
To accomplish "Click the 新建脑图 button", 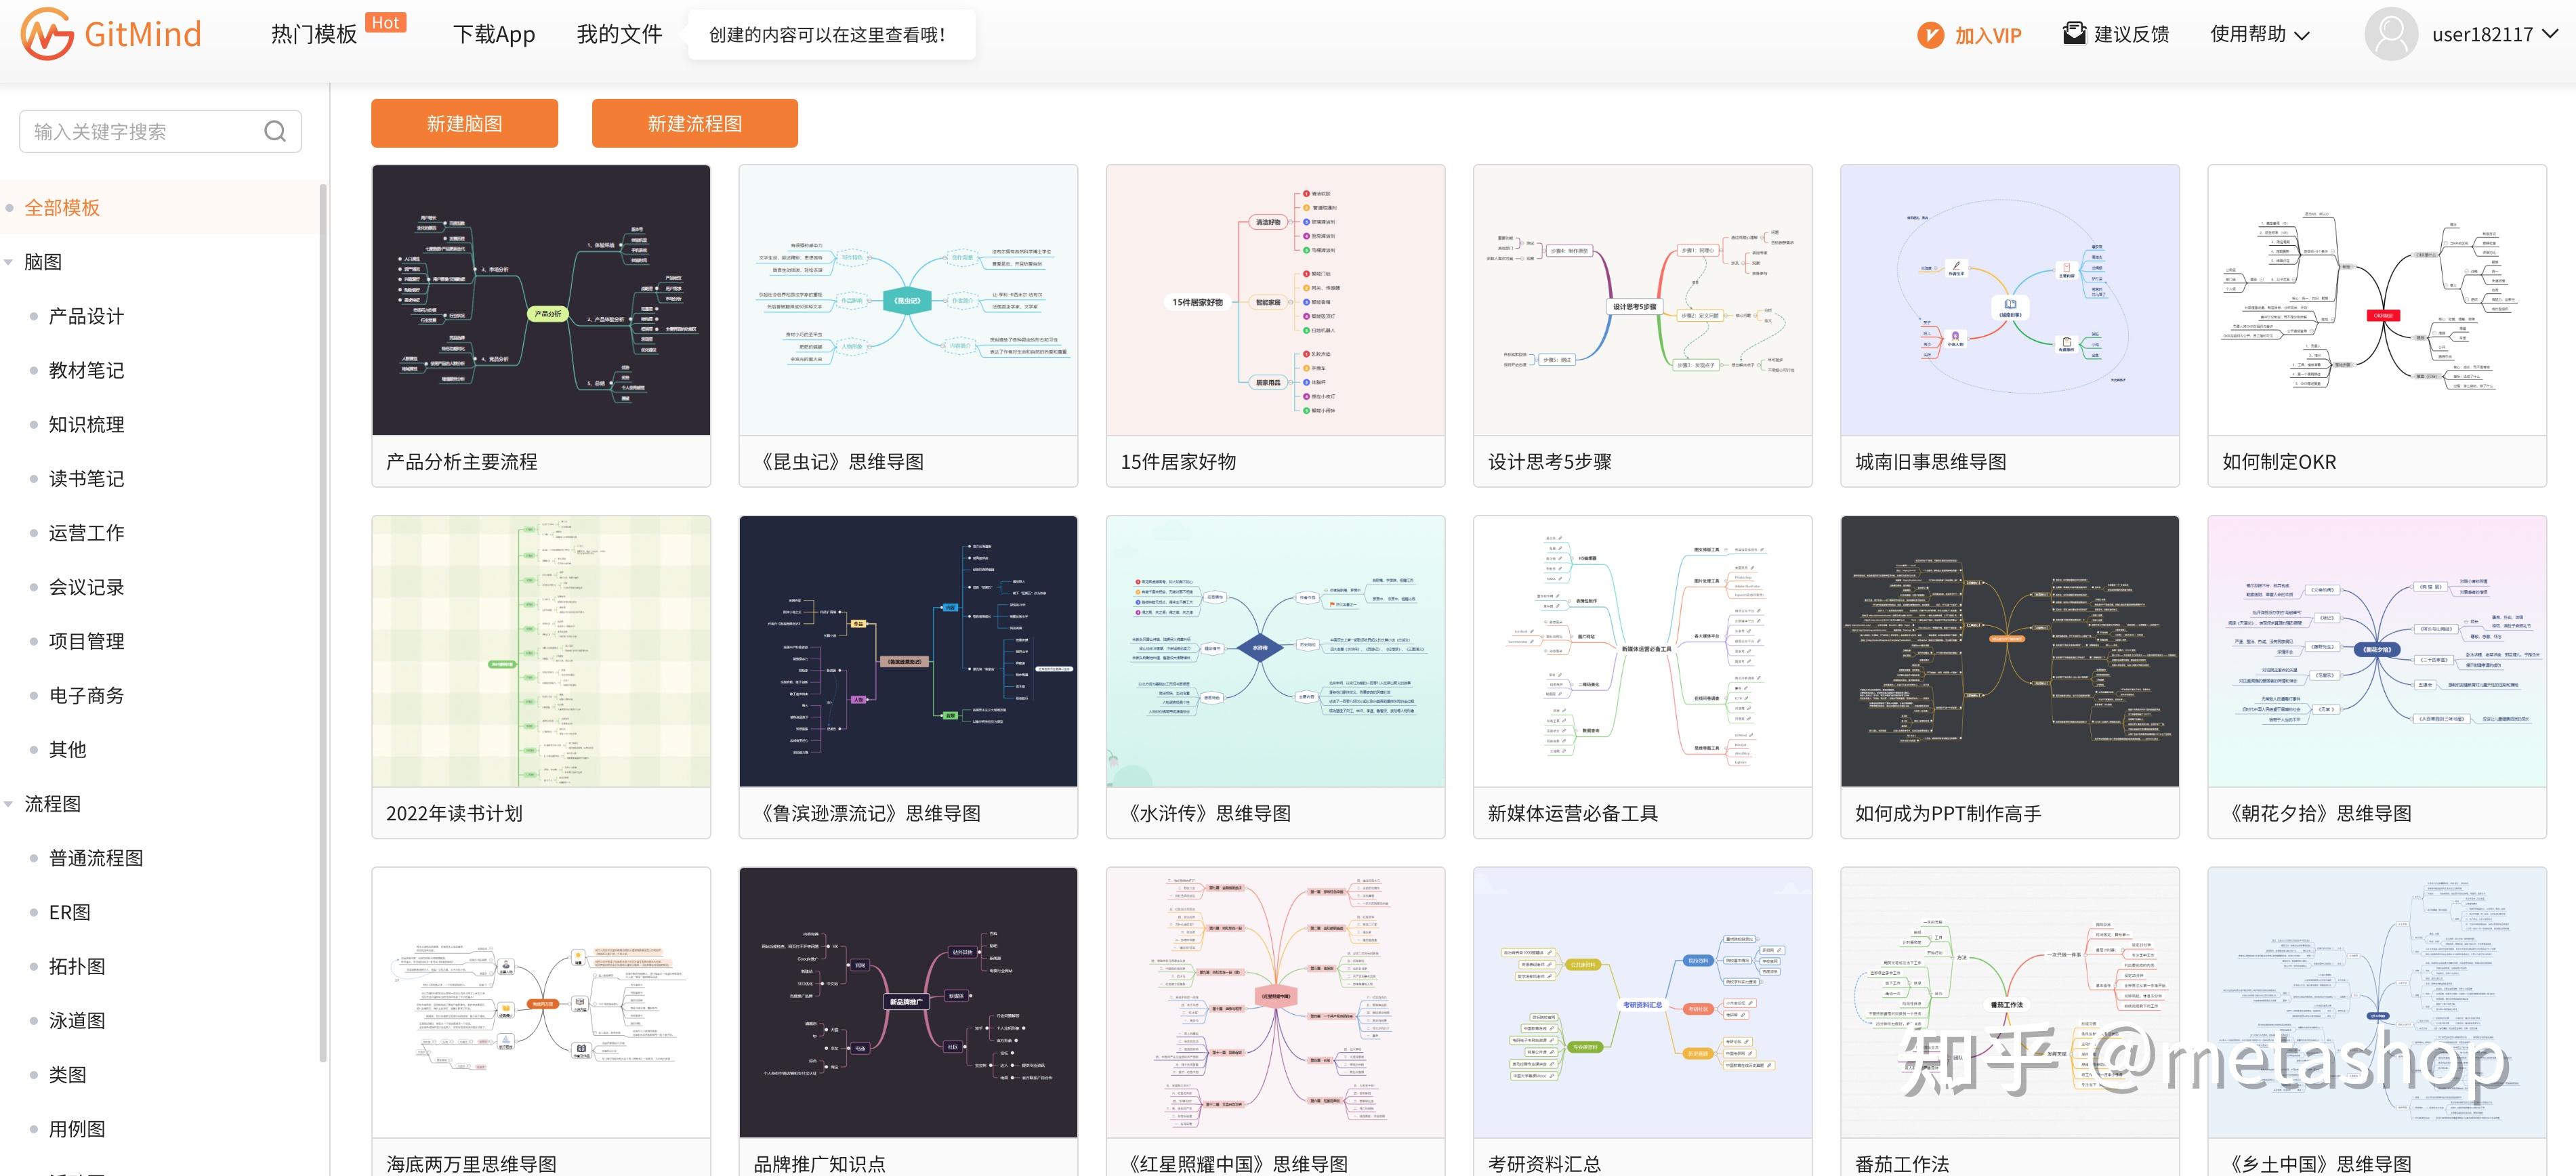I will [x=464, y=123].
